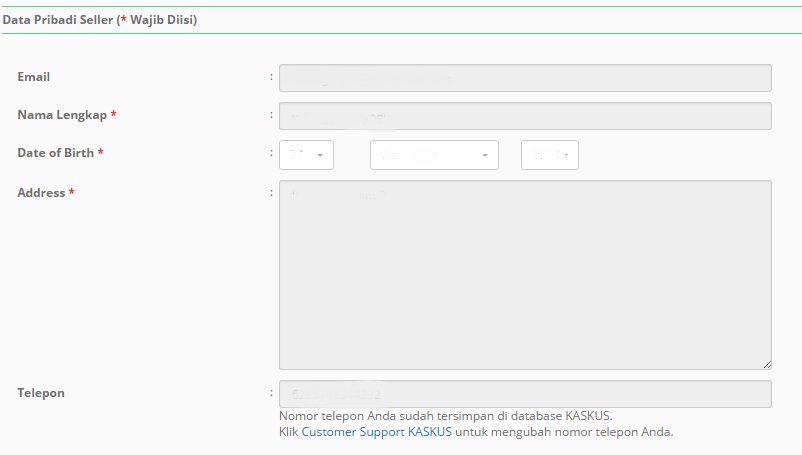Click the 'Email' label
The width and height of the screenshot is (802, 455).
tap(34, 77)
